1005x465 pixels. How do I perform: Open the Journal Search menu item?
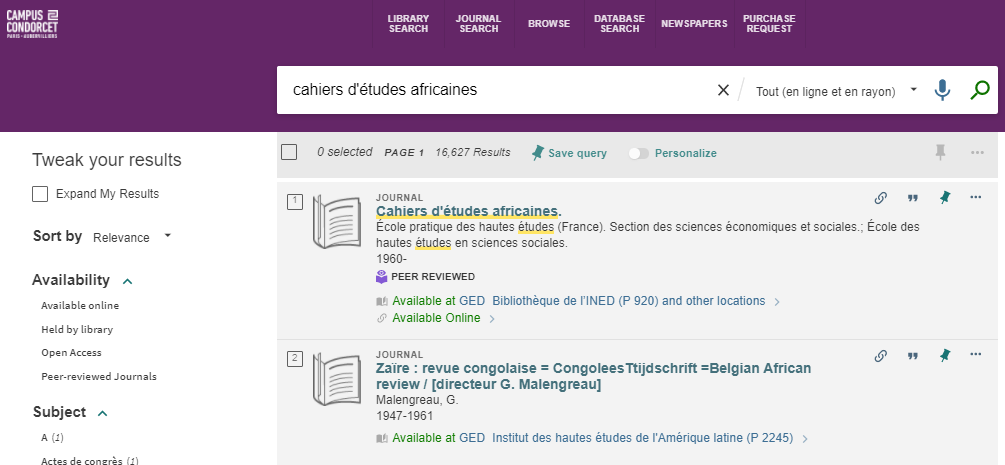coord(478,24)
